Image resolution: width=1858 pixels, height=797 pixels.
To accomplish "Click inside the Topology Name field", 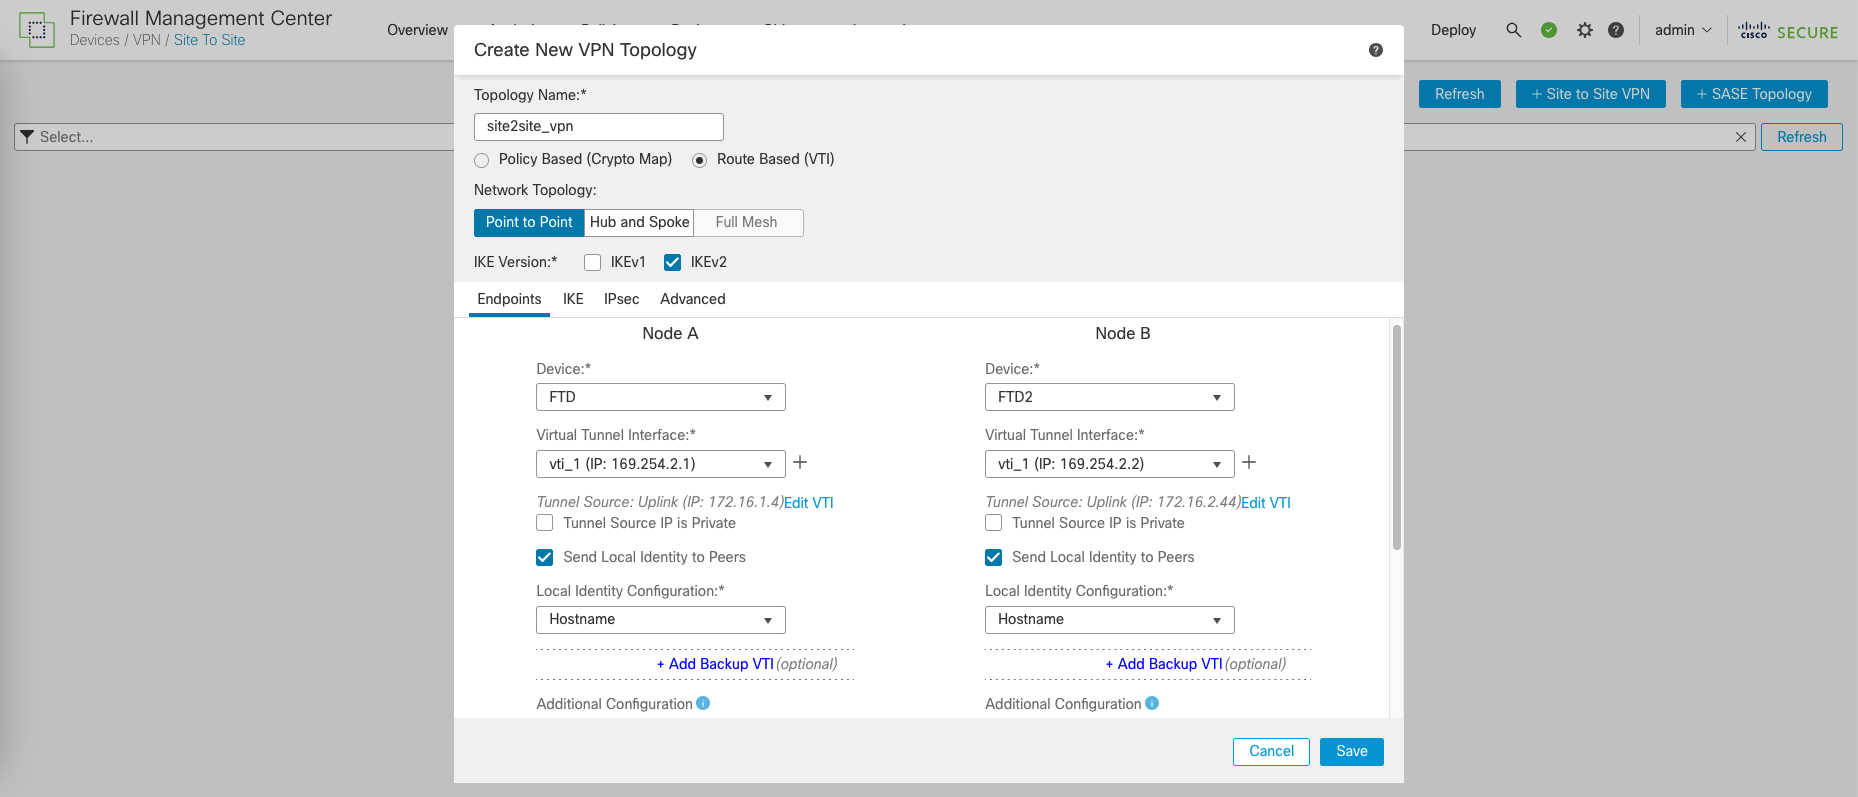I will click(x=598, y=127).
